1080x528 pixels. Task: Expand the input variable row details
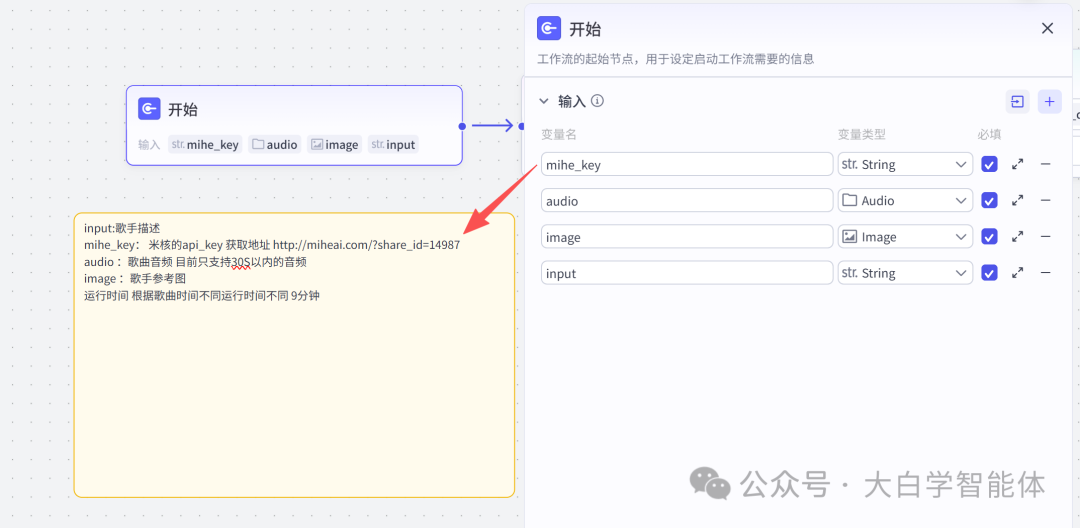(1017, 273)
